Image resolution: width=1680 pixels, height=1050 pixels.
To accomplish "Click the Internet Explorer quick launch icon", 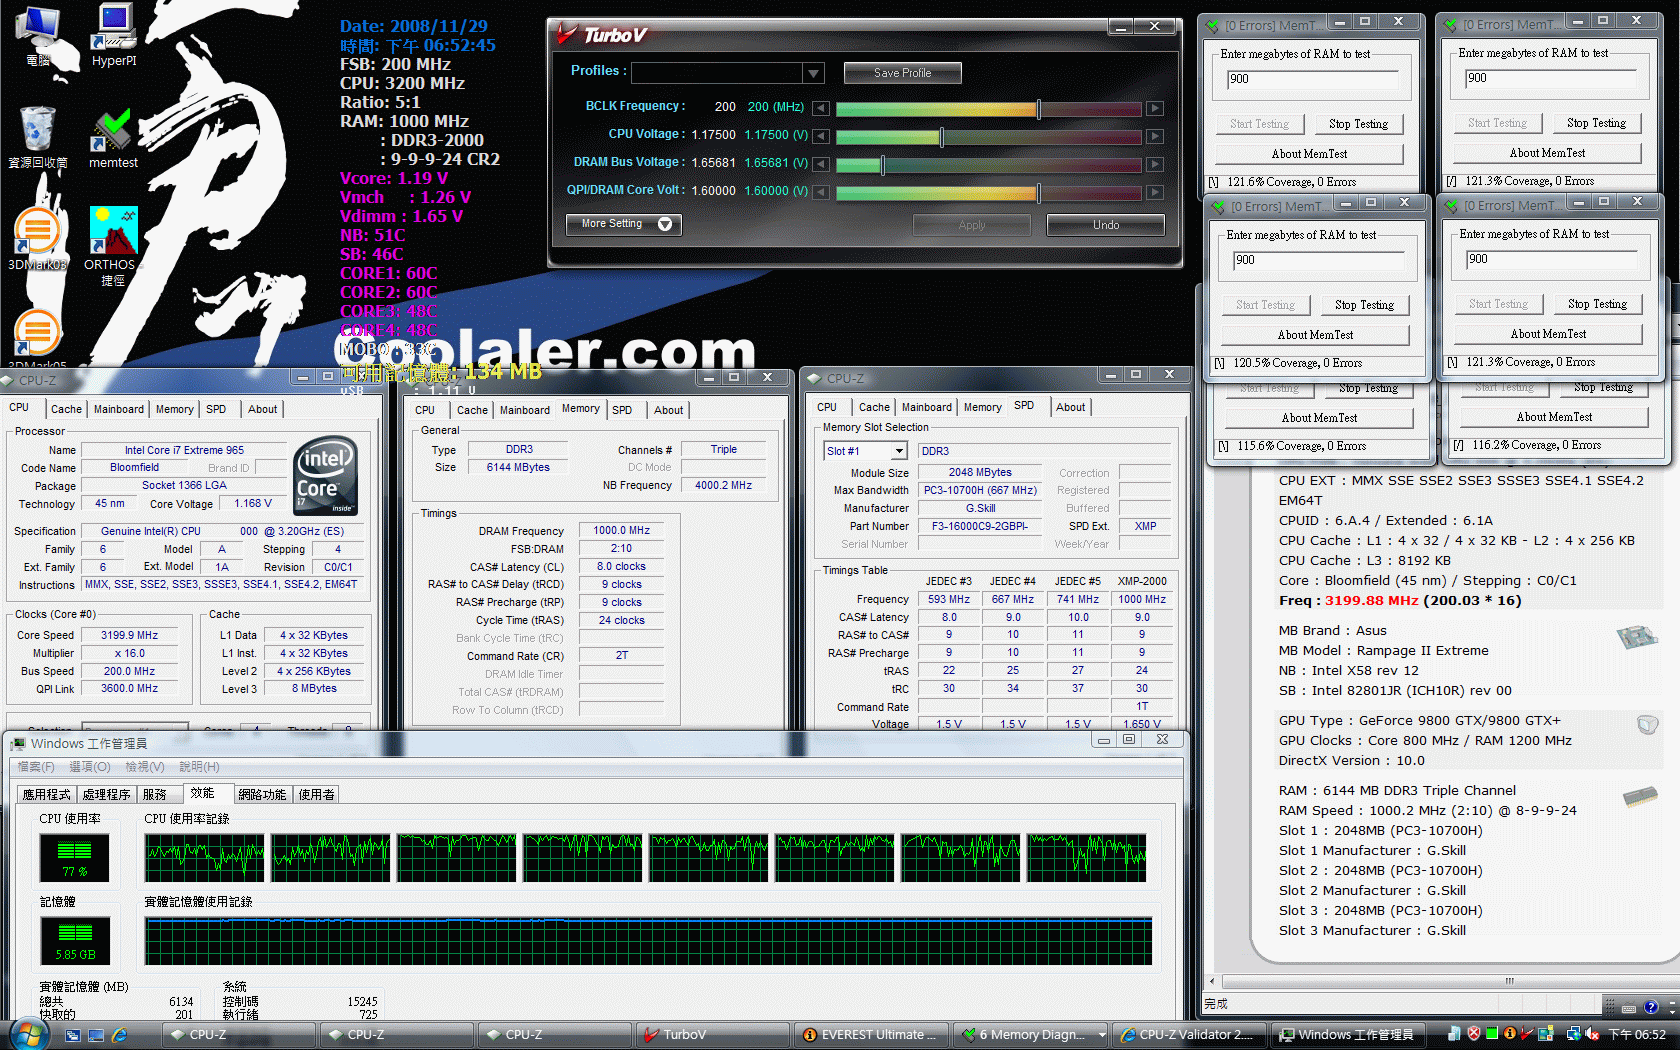I will [119, 1035].
